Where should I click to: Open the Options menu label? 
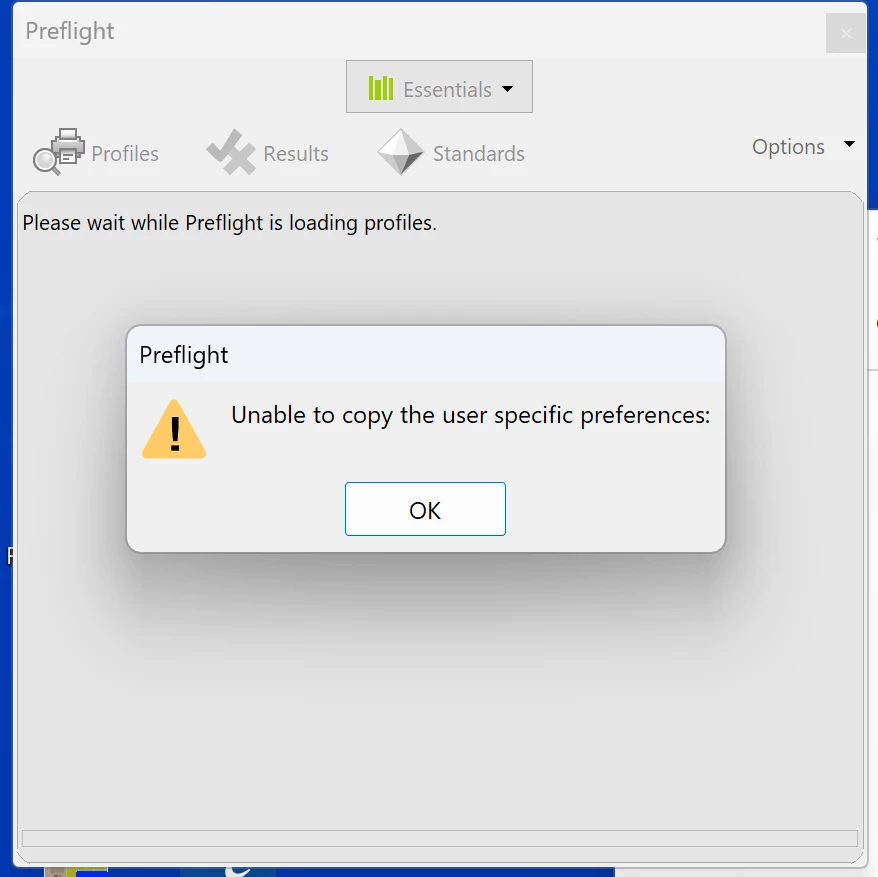pyautogui.click(x=788, y=147)
